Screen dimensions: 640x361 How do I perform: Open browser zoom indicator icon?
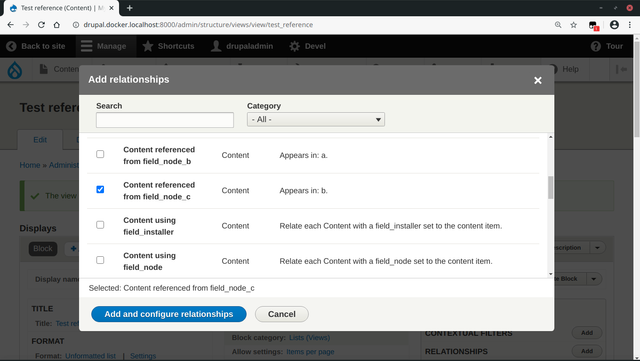(558, 25)
